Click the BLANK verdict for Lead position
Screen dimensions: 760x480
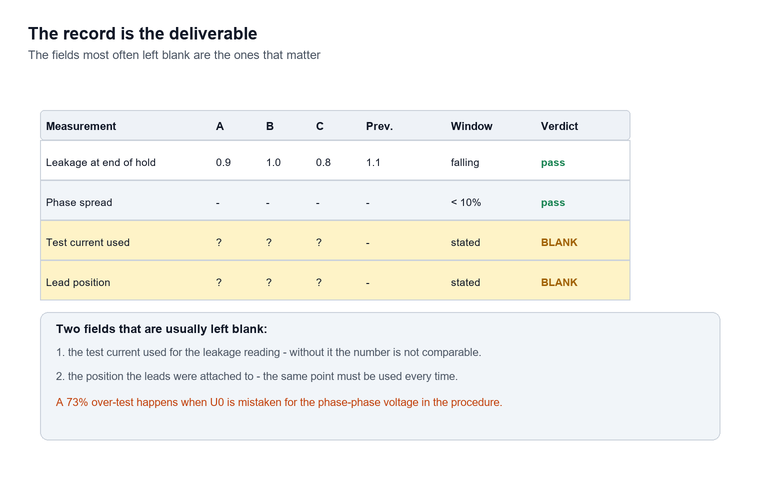[x=559, y=283]
